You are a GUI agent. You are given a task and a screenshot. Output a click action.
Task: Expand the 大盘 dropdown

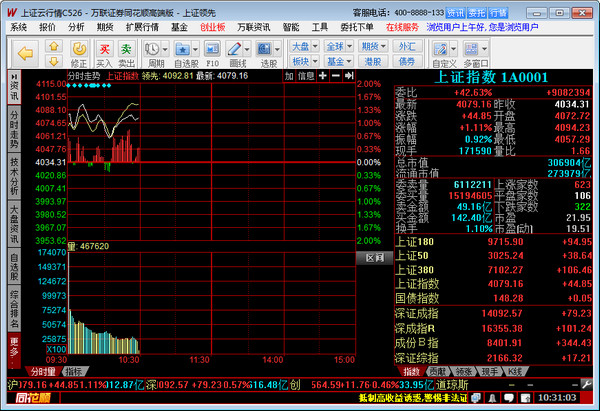[302, 46]
